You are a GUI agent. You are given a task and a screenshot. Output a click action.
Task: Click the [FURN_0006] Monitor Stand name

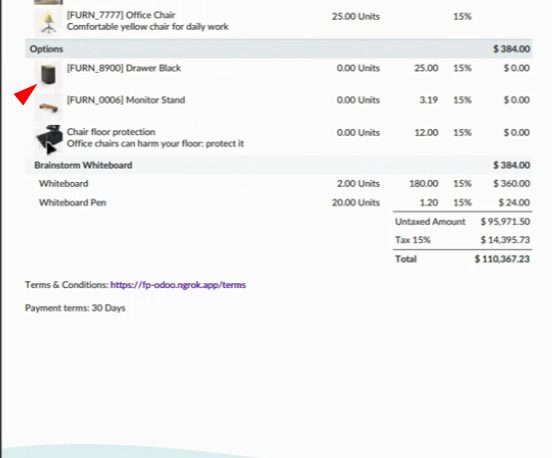pyautogui.click(x=126, y=100)
